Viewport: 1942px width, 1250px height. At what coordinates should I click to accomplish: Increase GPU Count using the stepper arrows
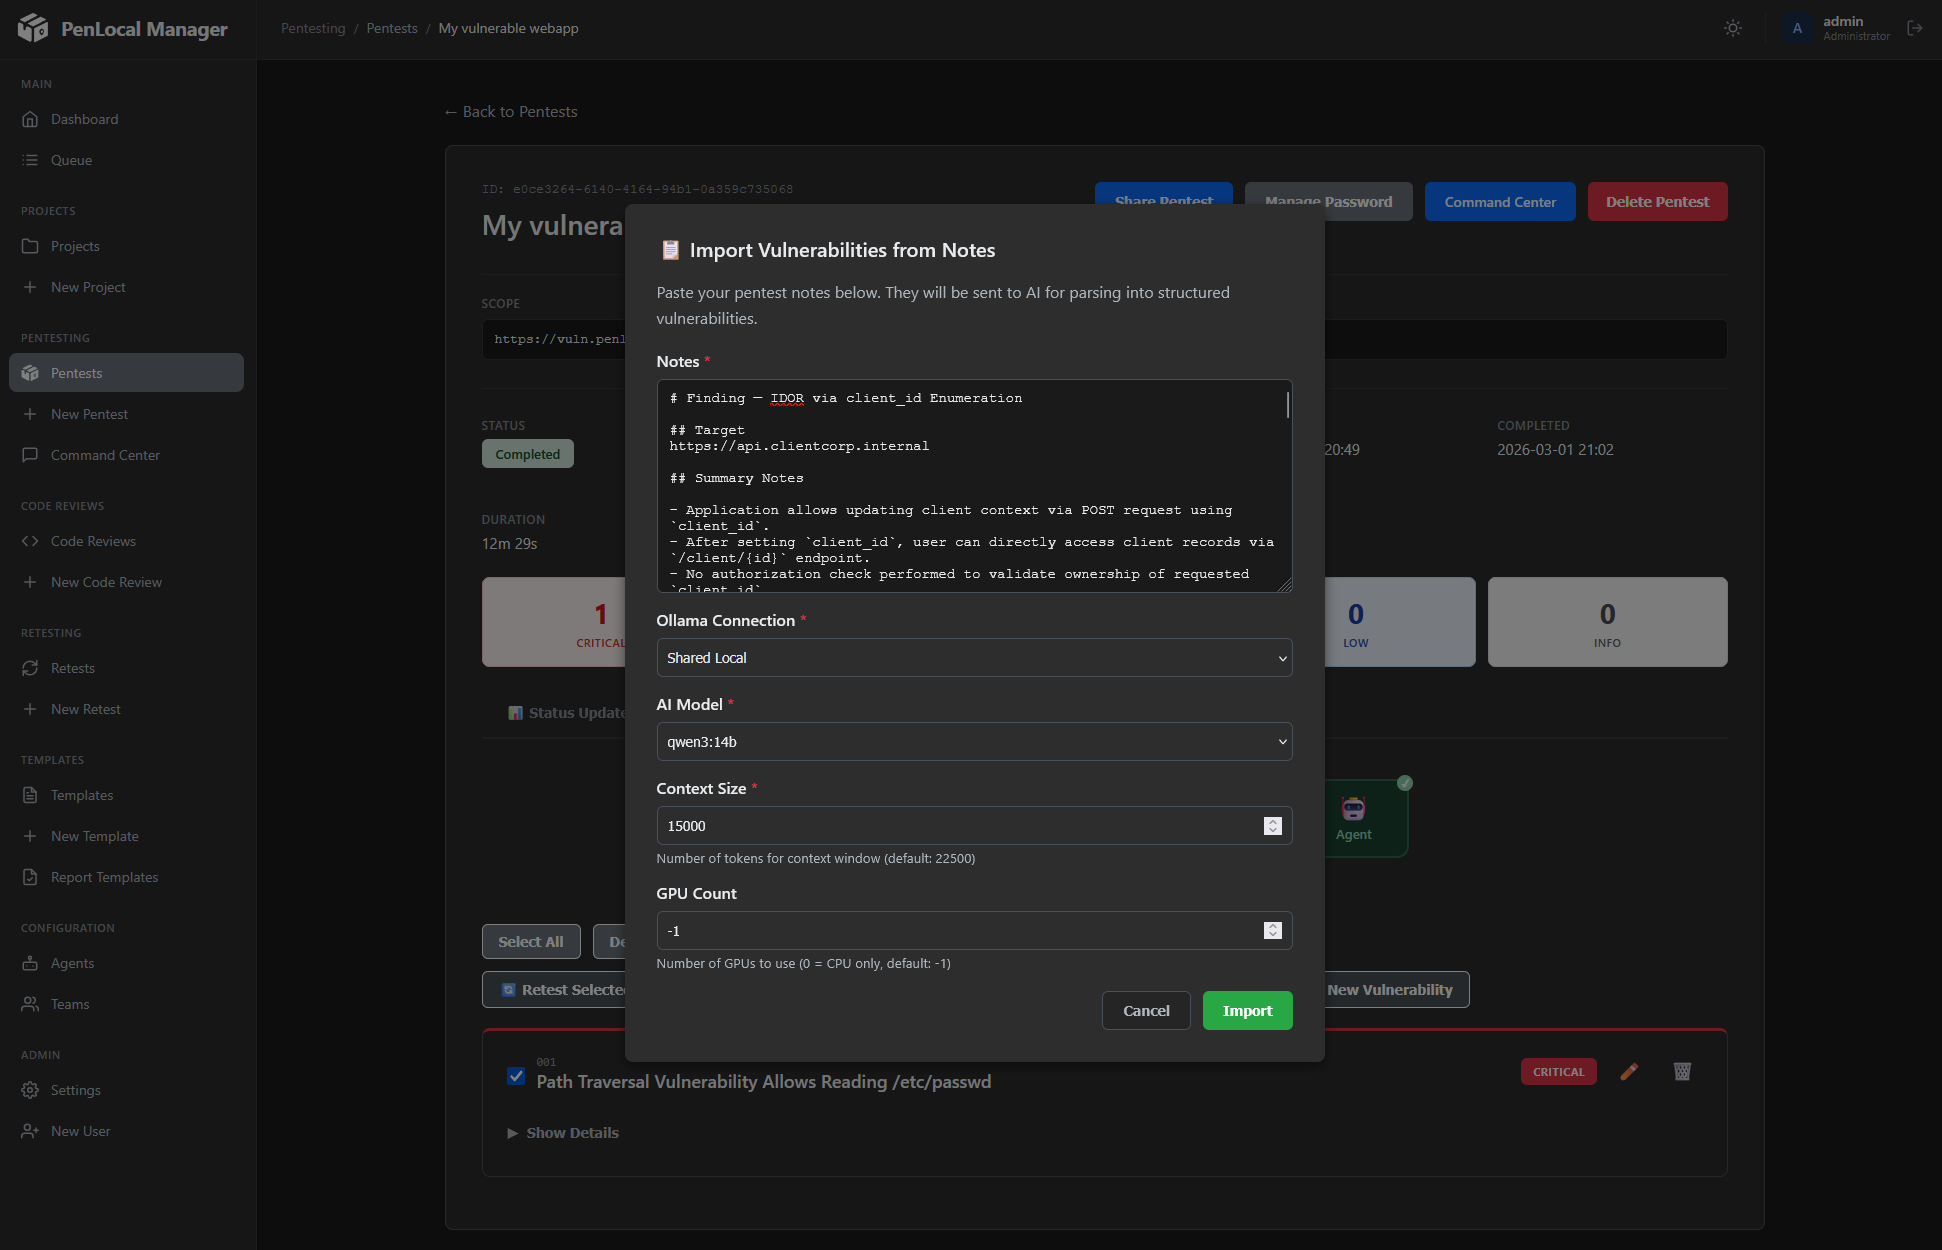1271,927
